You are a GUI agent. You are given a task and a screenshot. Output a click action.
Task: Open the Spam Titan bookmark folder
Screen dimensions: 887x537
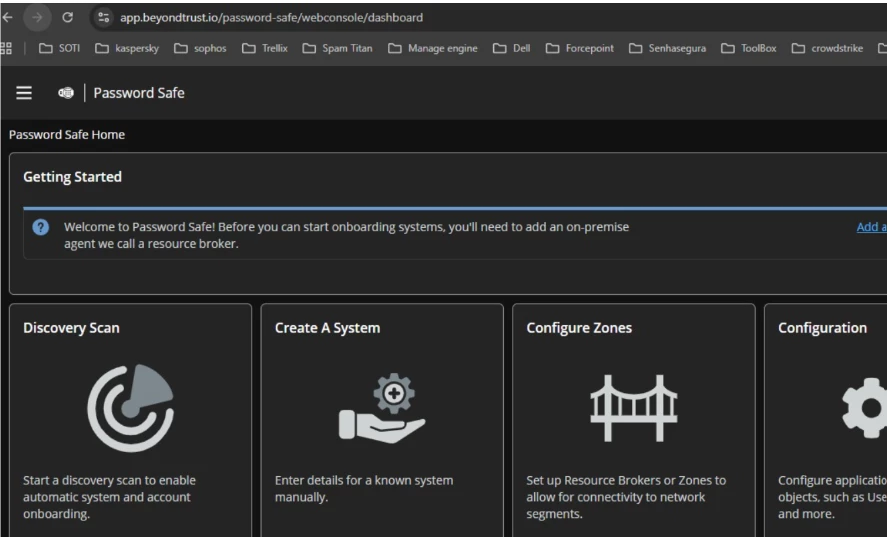point(337,48)
